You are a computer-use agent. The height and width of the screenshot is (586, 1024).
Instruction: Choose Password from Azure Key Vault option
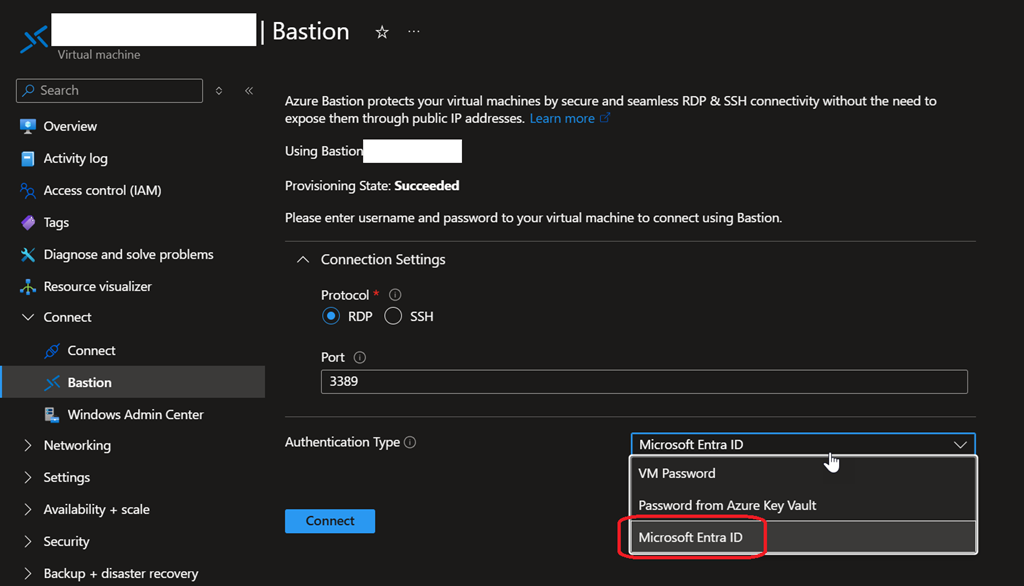(x=727, y=506)
